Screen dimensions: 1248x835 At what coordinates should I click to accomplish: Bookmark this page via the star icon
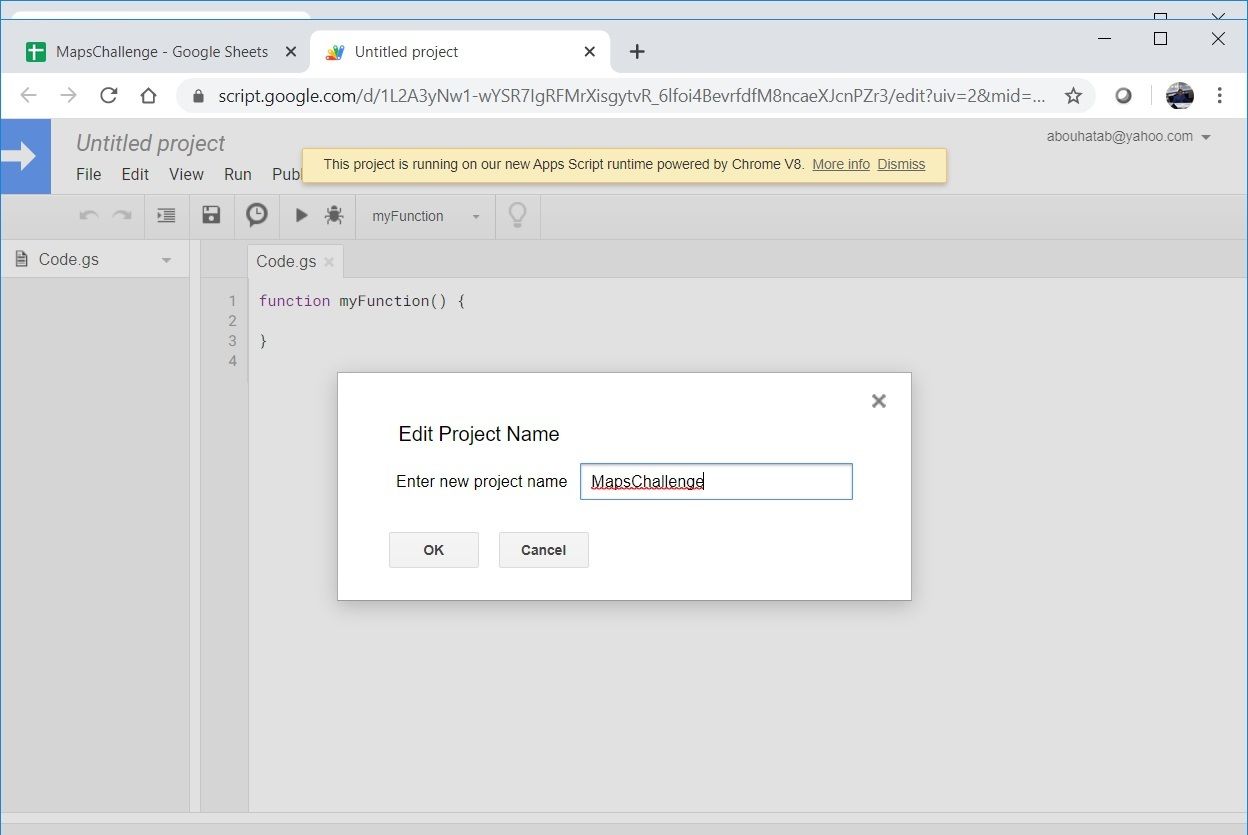point(1073,95)
